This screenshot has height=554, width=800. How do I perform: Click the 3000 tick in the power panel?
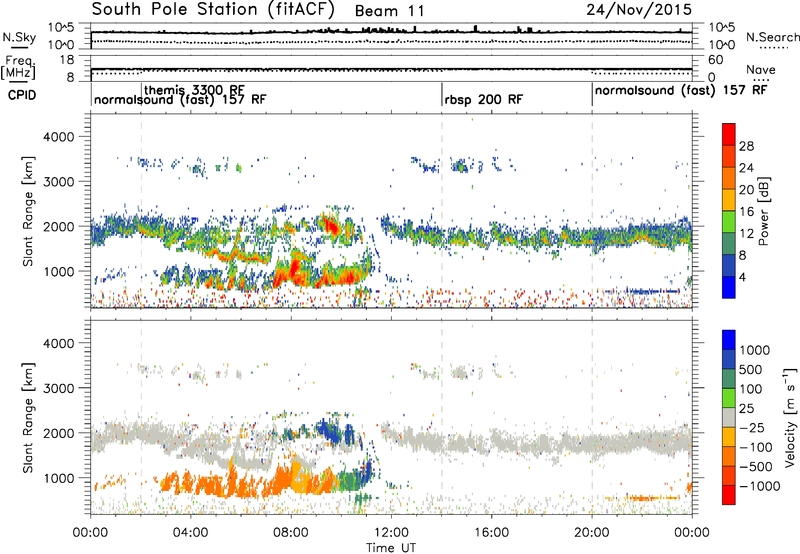(x=58, y=182)
